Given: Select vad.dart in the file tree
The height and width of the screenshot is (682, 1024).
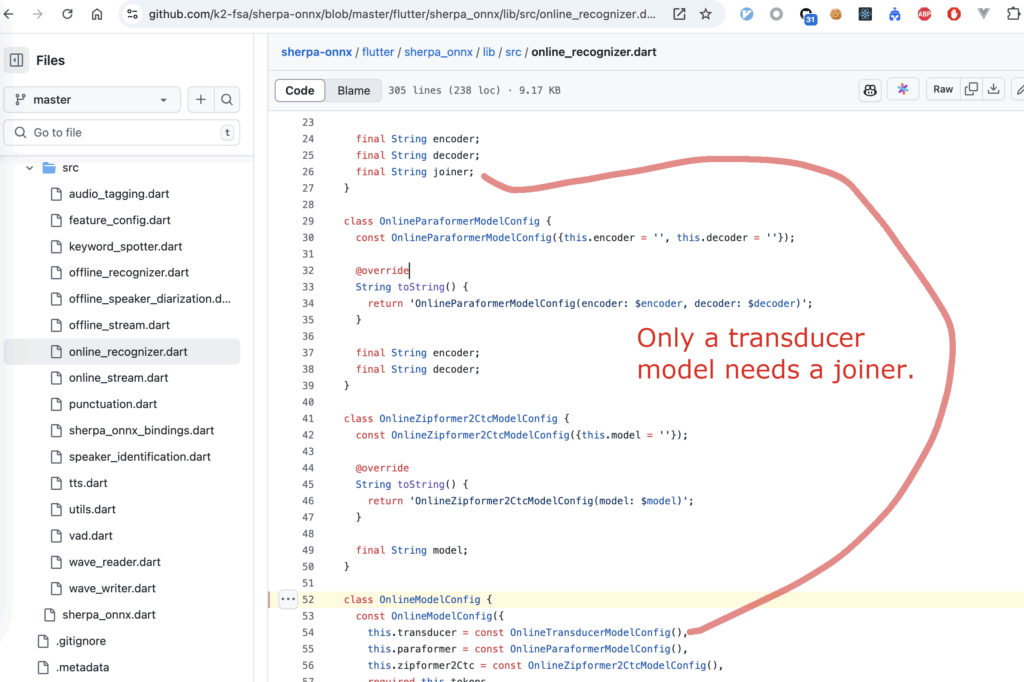Looking at the screenshot, I should click(92, 535).
